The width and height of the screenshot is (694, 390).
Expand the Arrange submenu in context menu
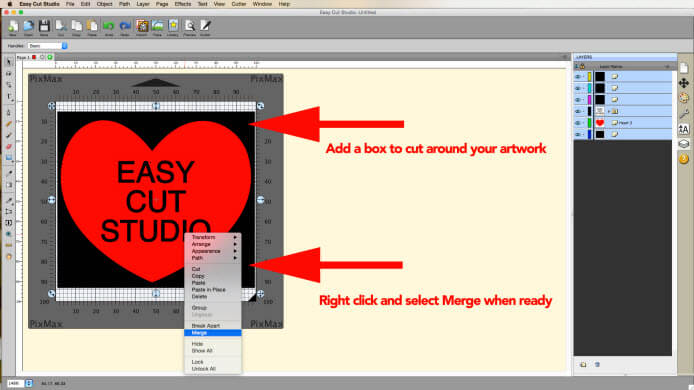pyautogui.click(x=213, y=244)
